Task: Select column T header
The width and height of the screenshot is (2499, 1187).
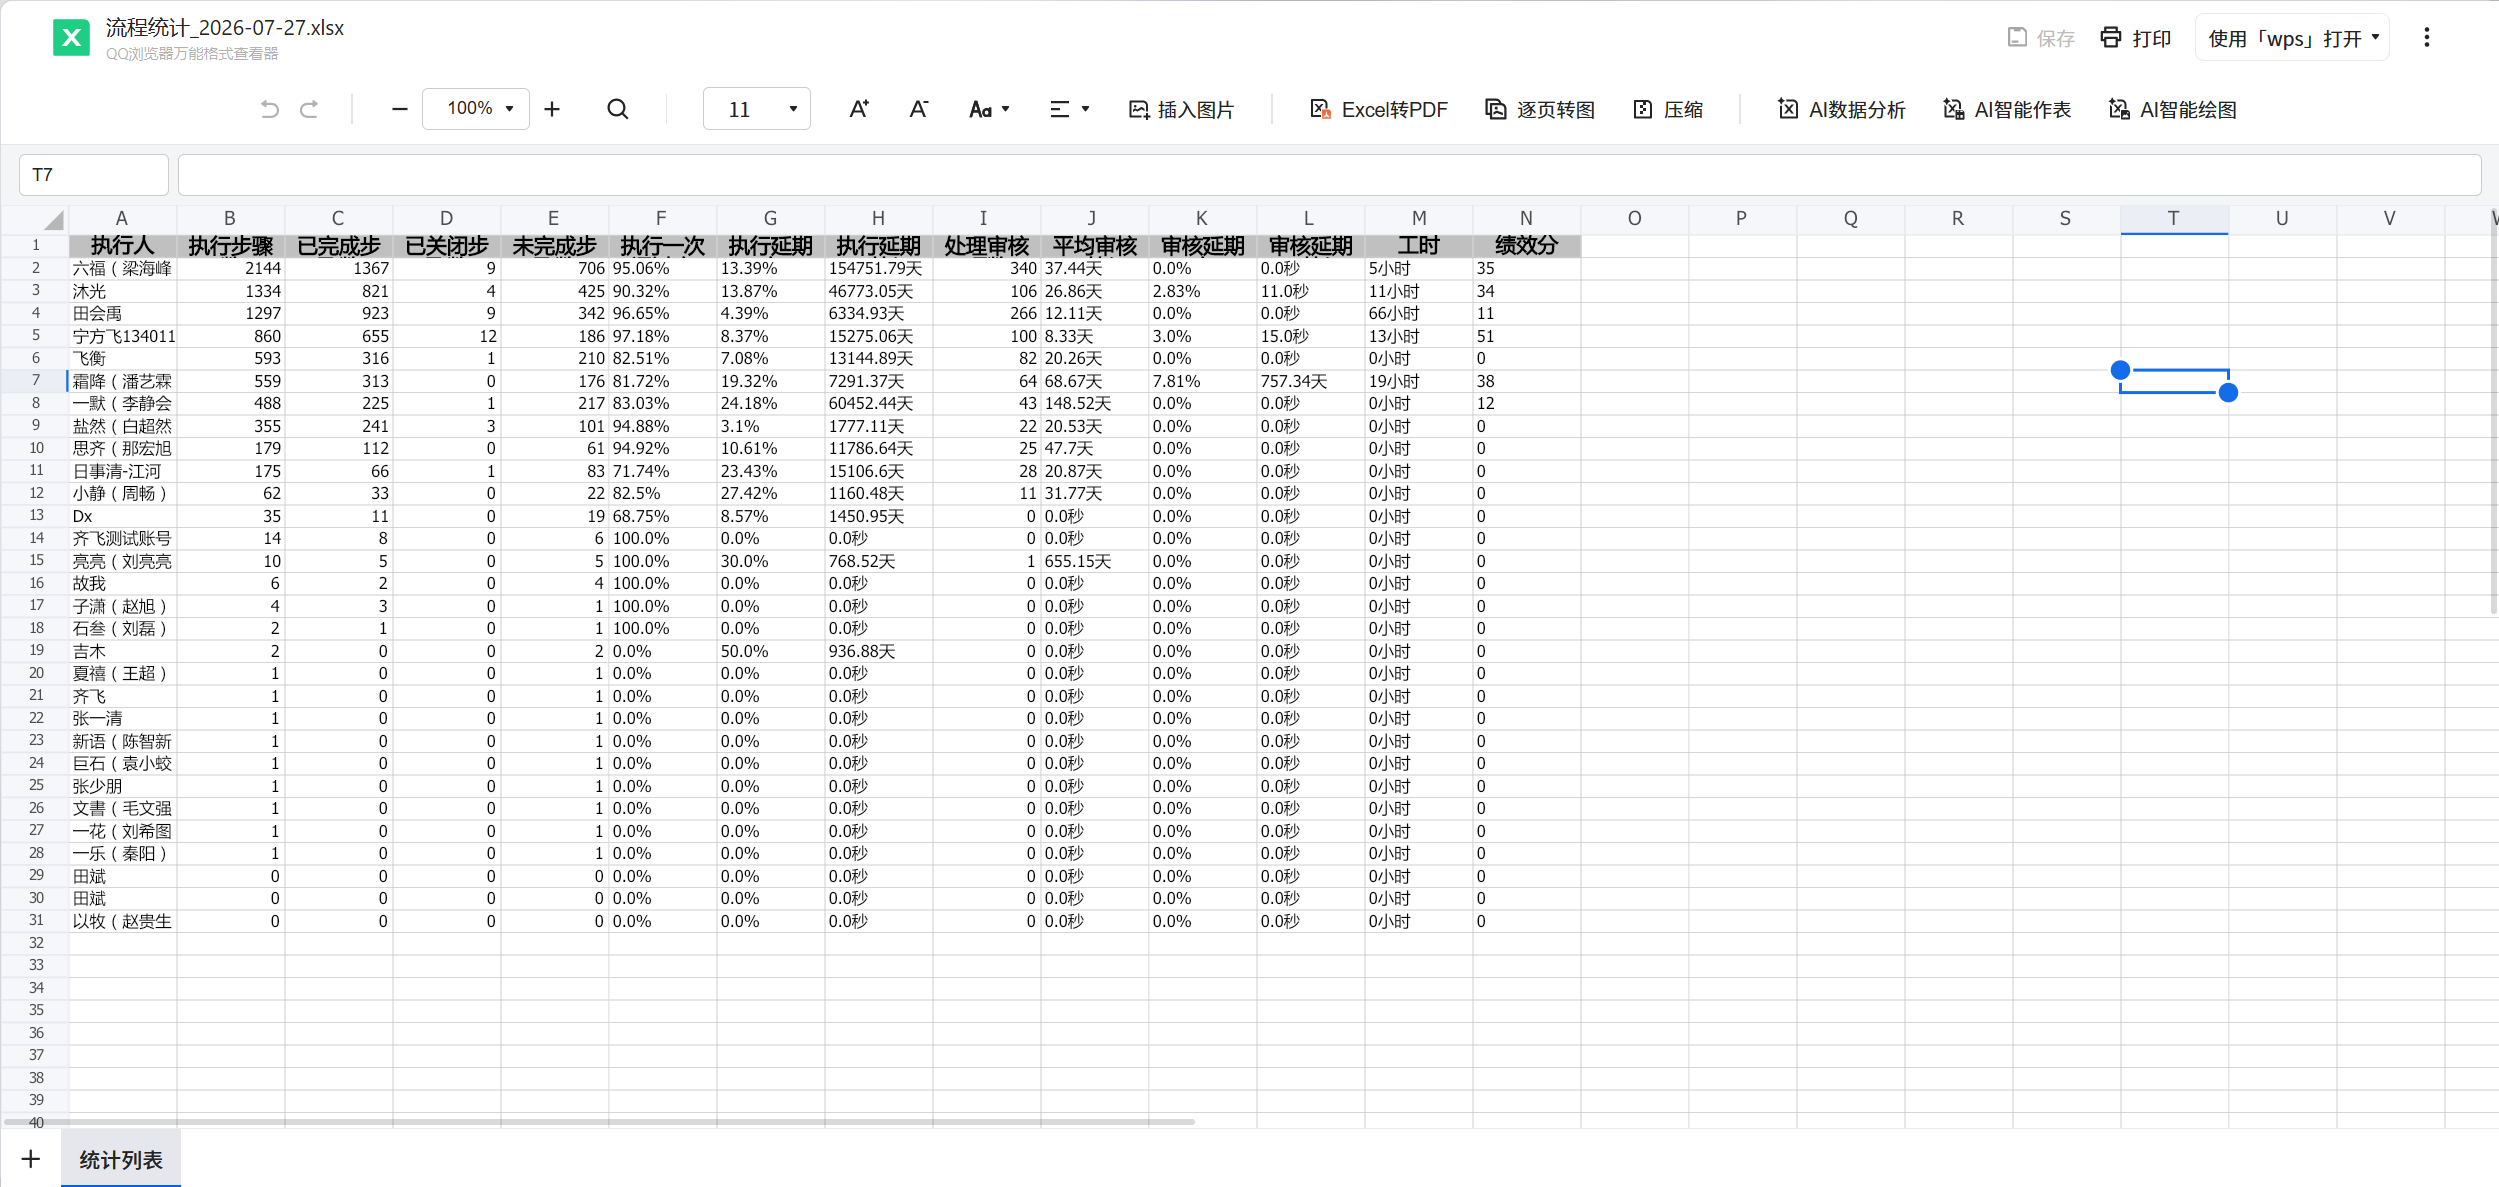Action: [2174, 219]
